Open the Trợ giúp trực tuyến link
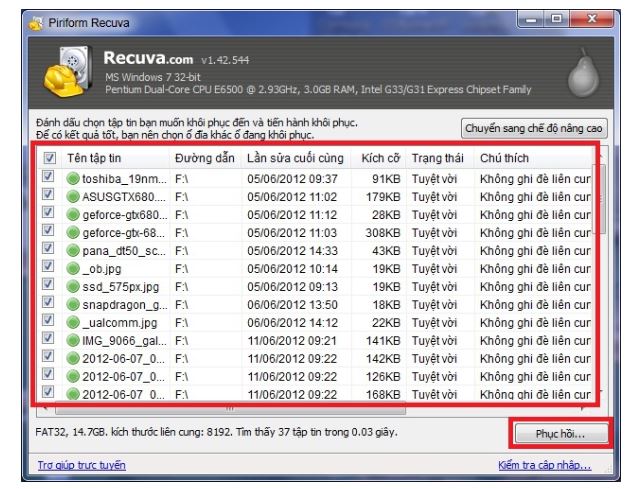Viewport: 636px width, 489px height. [82, 465]
